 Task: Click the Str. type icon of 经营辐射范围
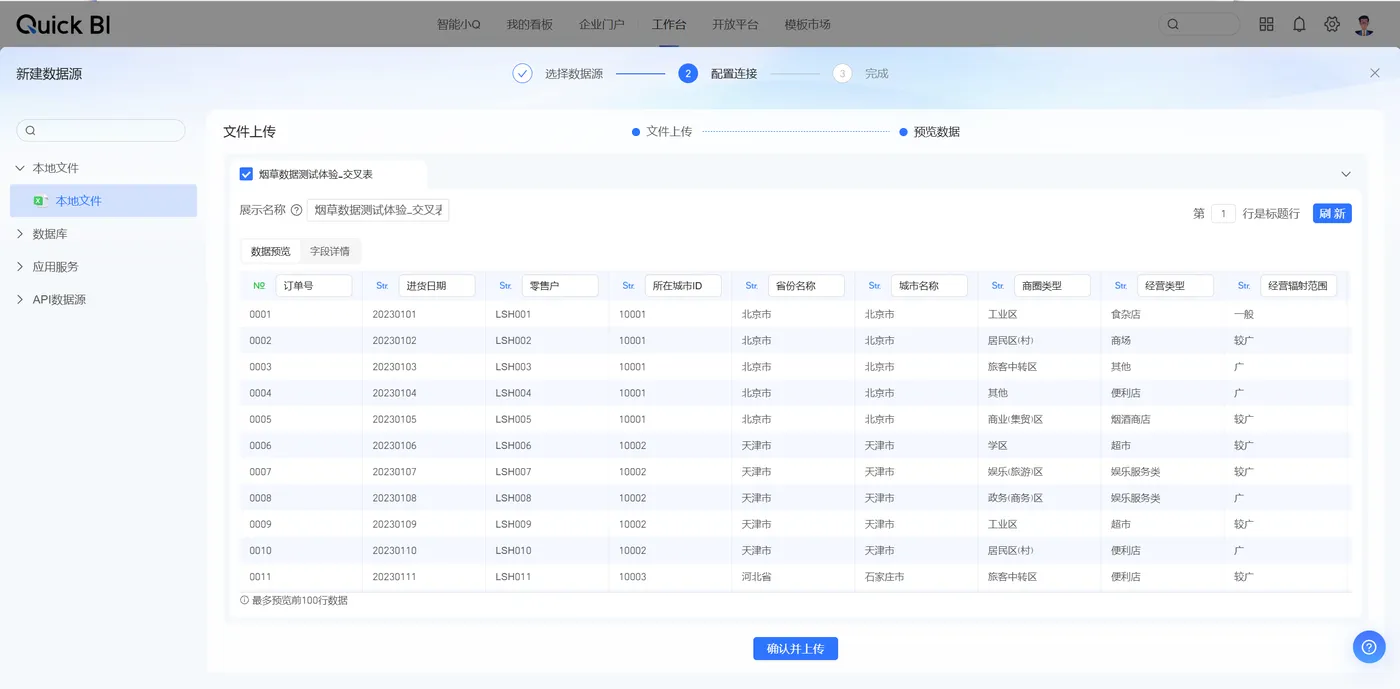tap(1243, 286)
